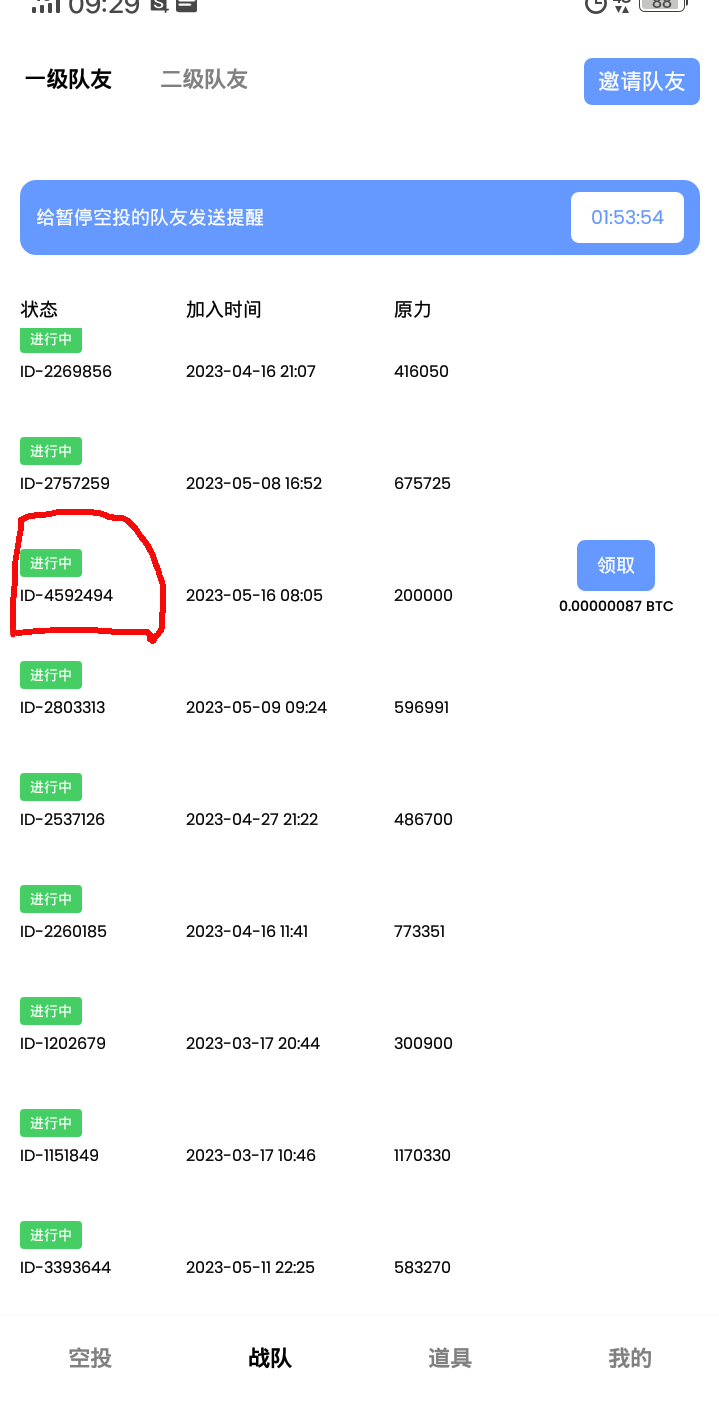Screen dimensions: 719x1405
Task: Switch to 一级队友 tab
Action: pos(68,80)
